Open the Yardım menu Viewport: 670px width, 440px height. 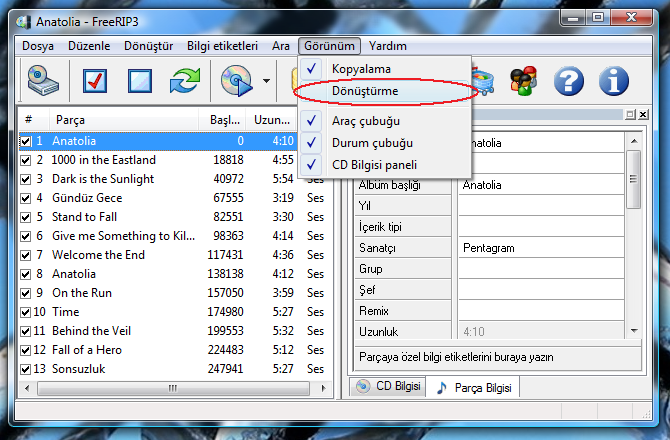[x=388, y=46]
